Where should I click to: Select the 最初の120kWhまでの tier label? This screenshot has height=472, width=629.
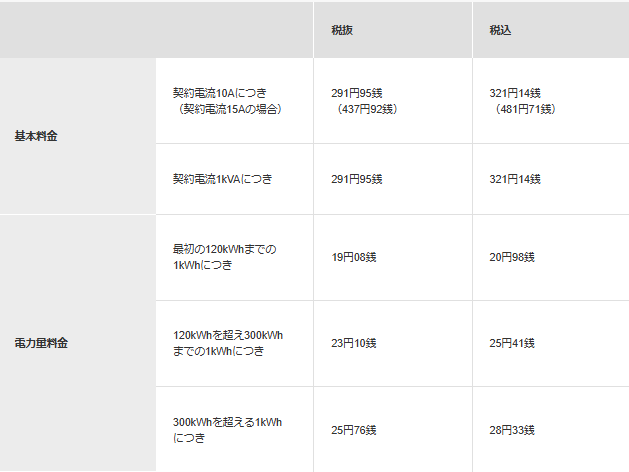tap(224, 249)
